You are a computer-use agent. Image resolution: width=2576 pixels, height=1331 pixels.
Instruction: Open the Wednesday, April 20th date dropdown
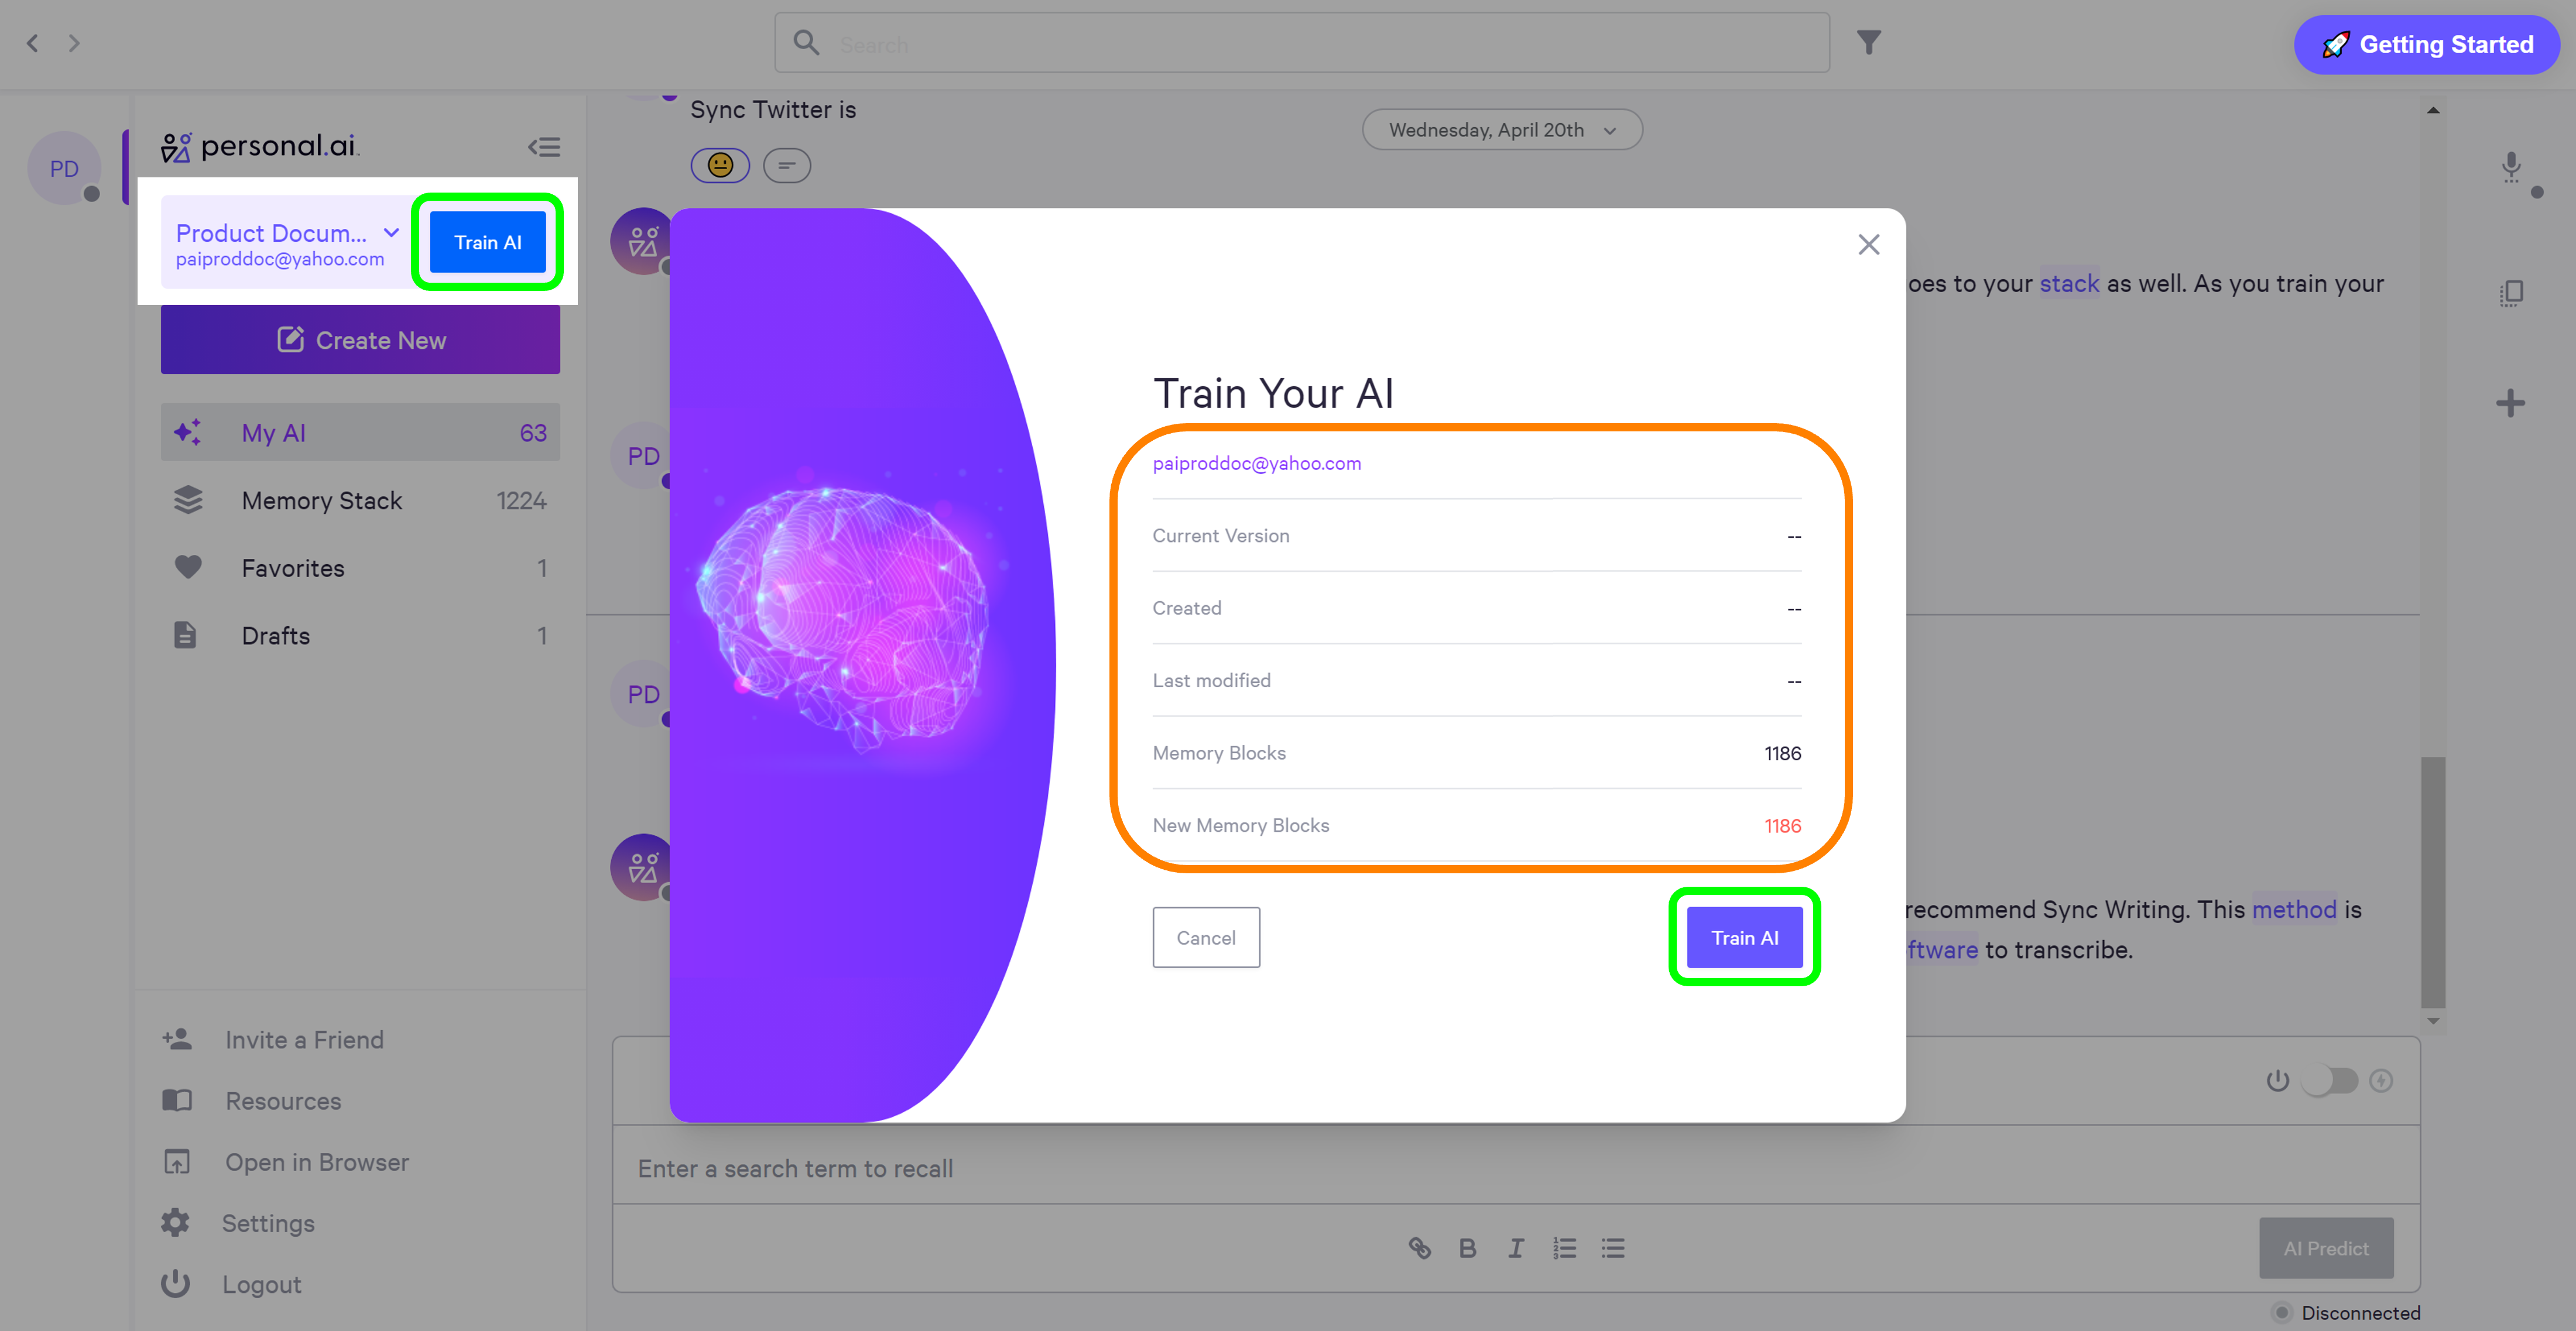click(1501, 130)
